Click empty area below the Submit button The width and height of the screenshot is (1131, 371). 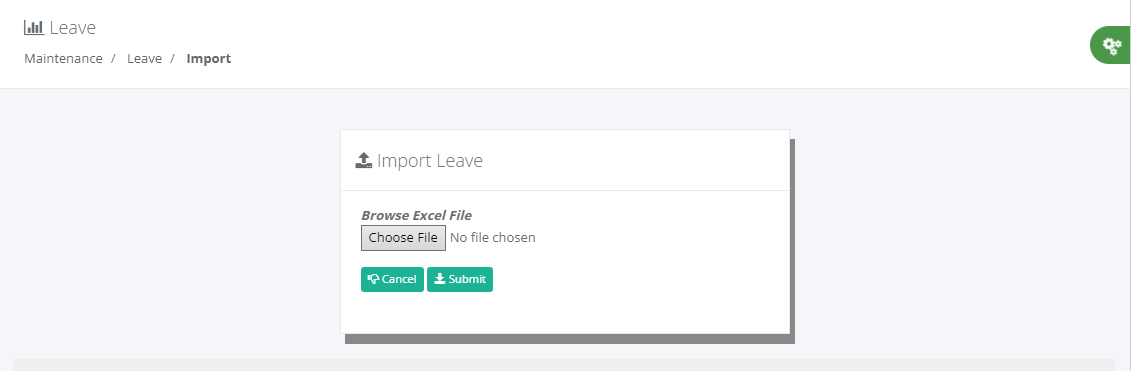coord(565,313)
